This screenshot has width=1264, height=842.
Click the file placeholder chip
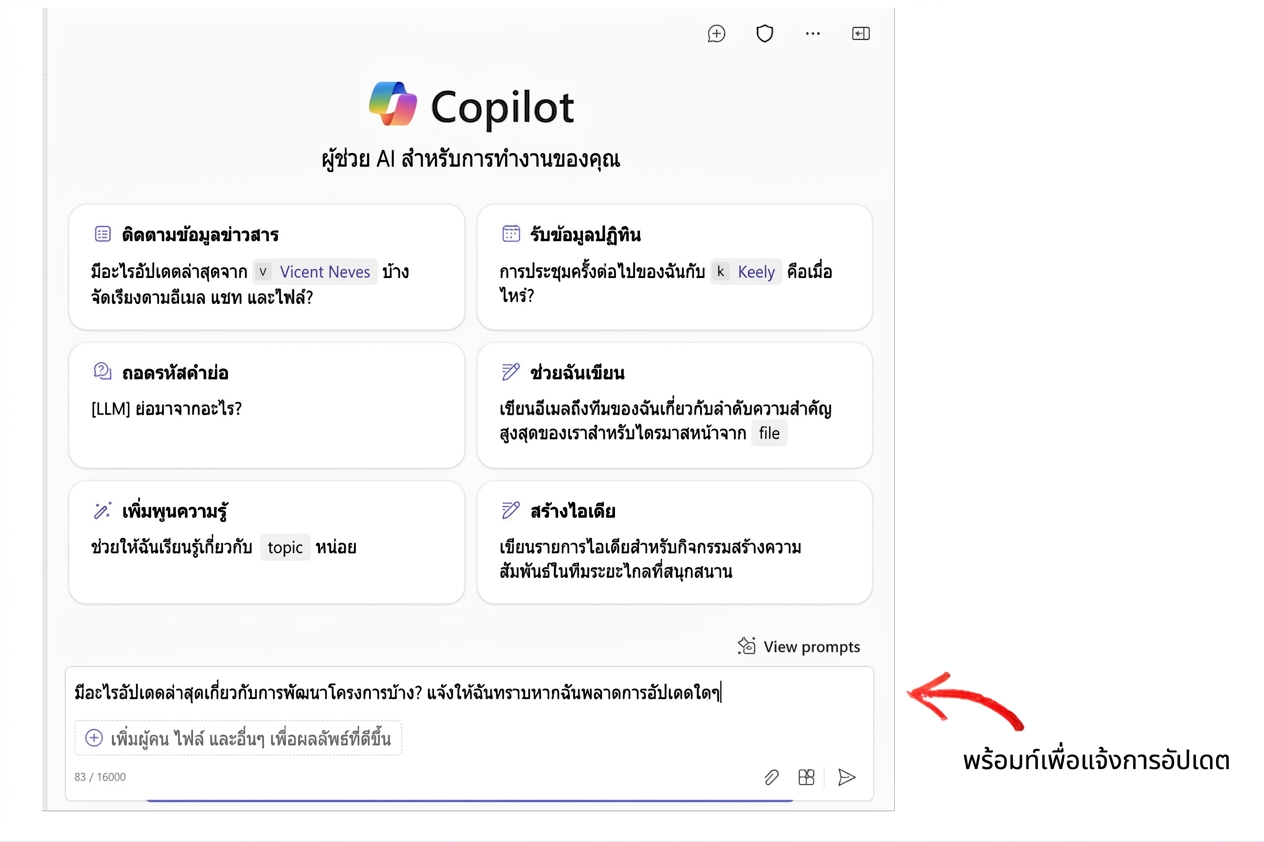click(769, 433)
